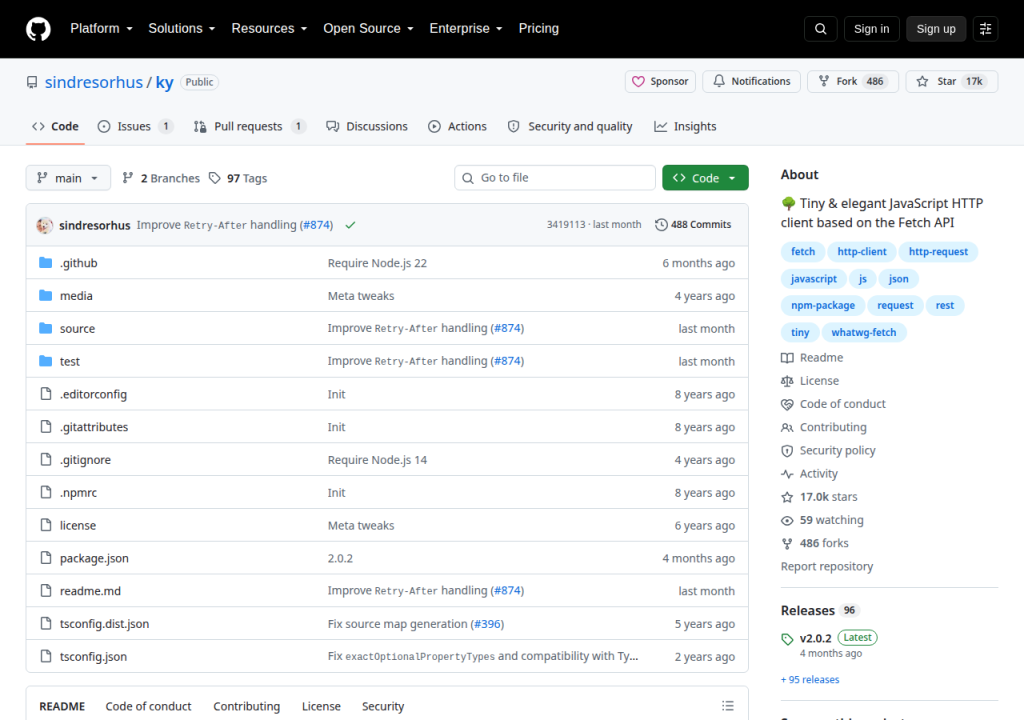
Task: Select the License tab in README panel
Action: (321, 706)
